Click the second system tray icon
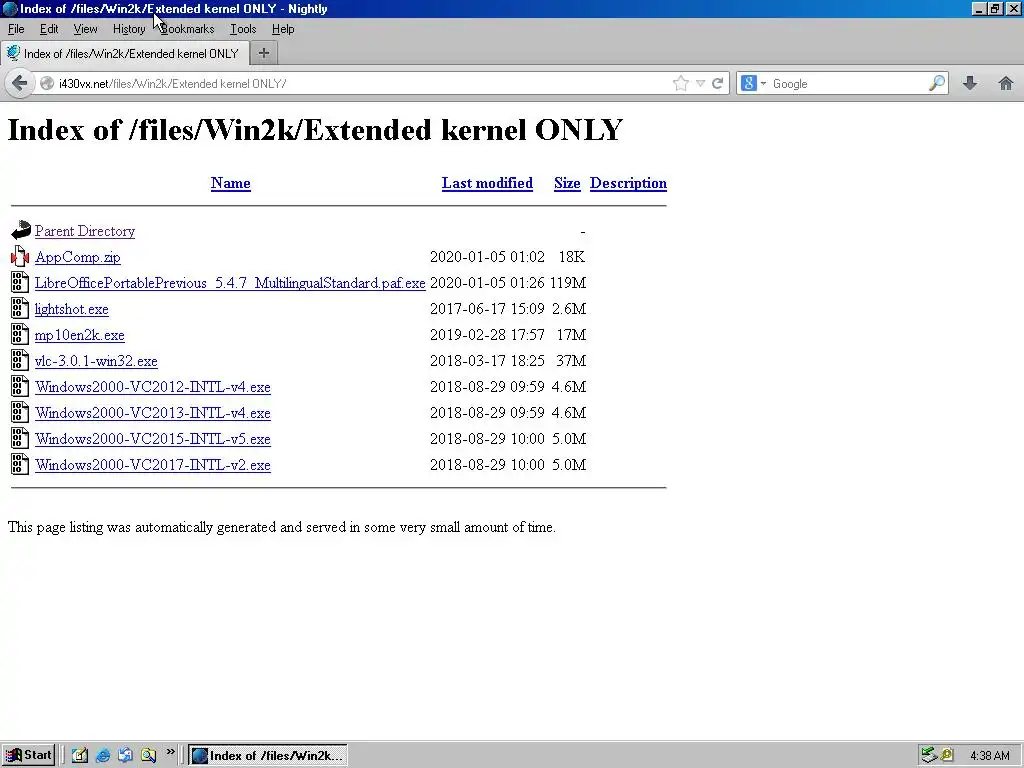The image size is (1024, 768). coord(947,756)
